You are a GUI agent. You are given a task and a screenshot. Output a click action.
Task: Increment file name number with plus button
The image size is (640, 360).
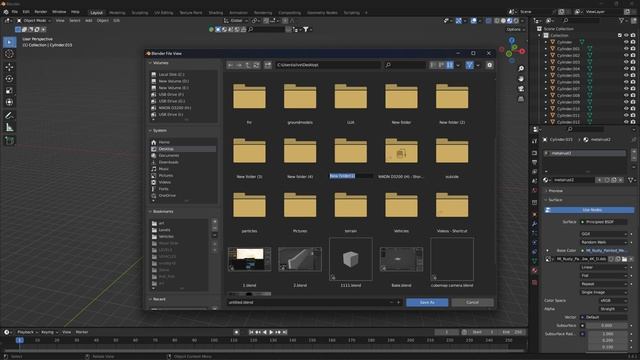click(x=399, y=302)
